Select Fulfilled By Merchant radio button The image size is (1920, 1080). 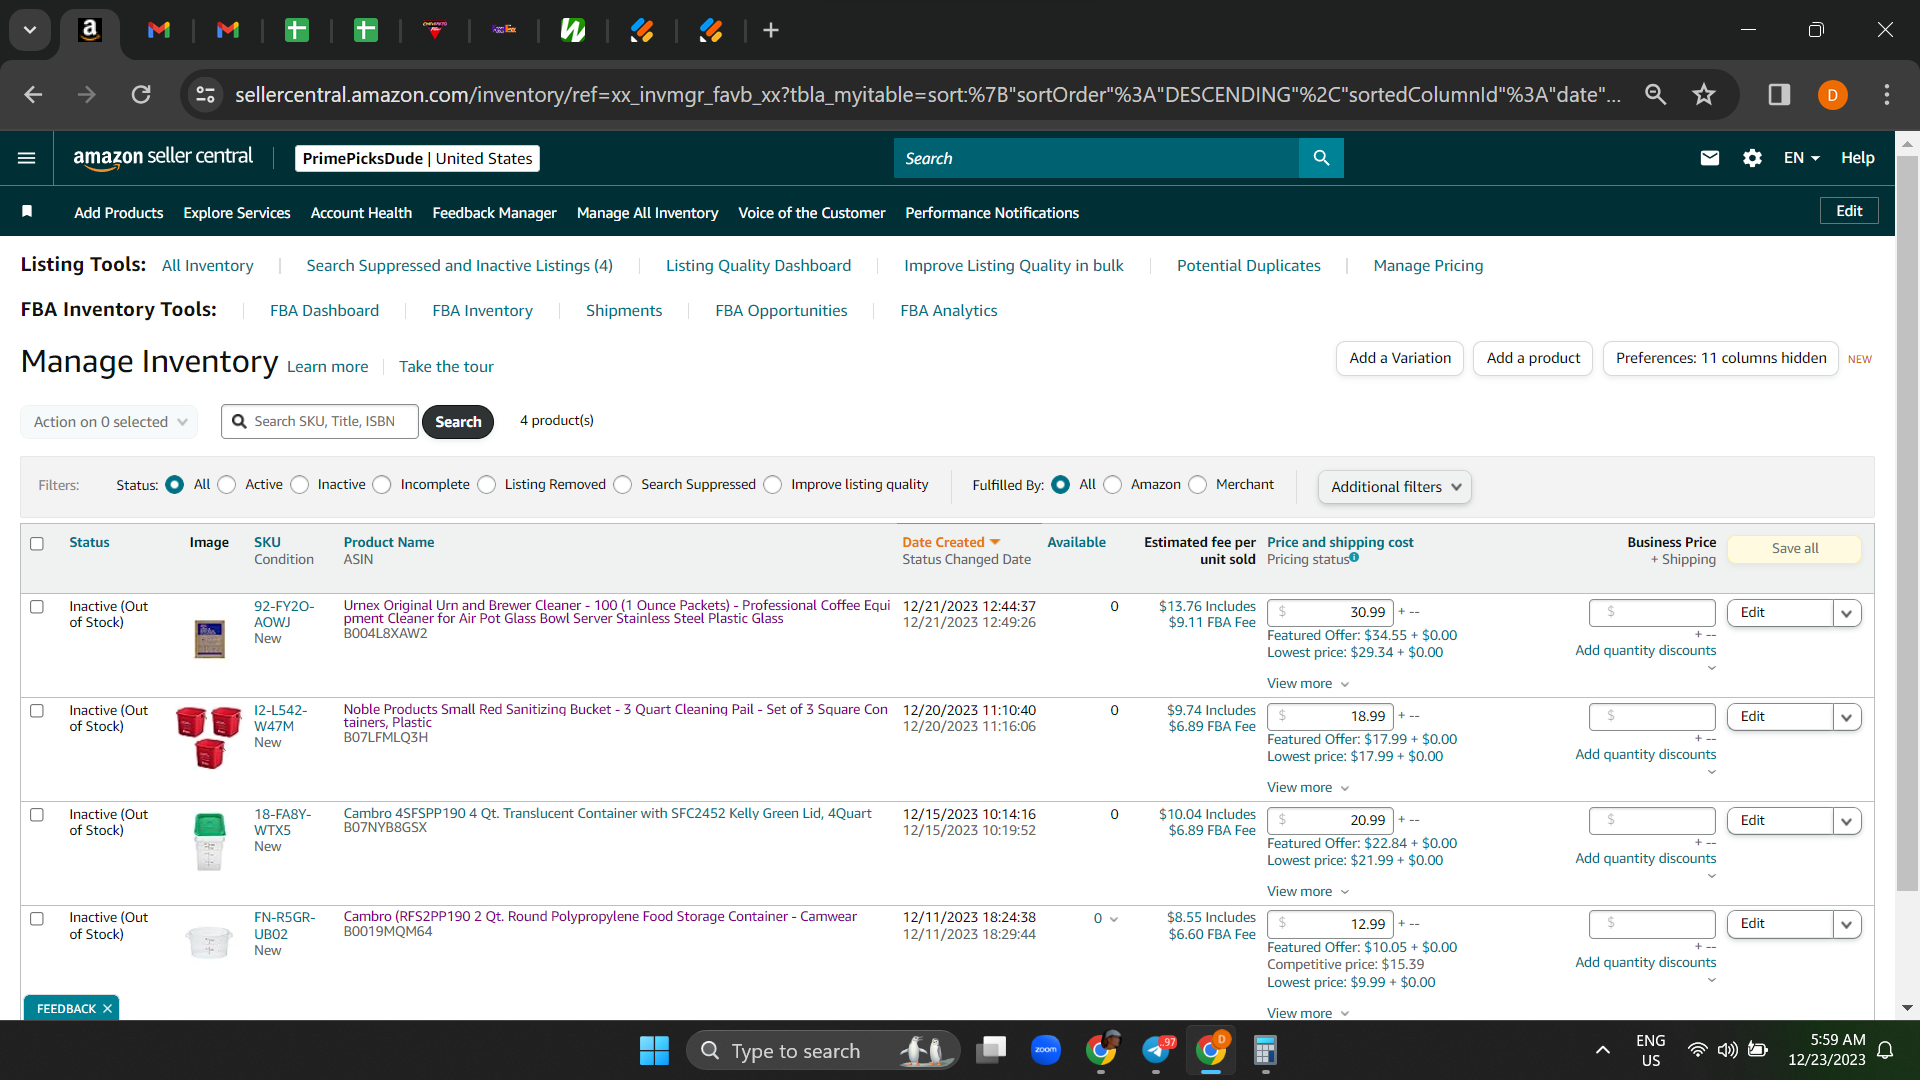(x=1198, y=485)
